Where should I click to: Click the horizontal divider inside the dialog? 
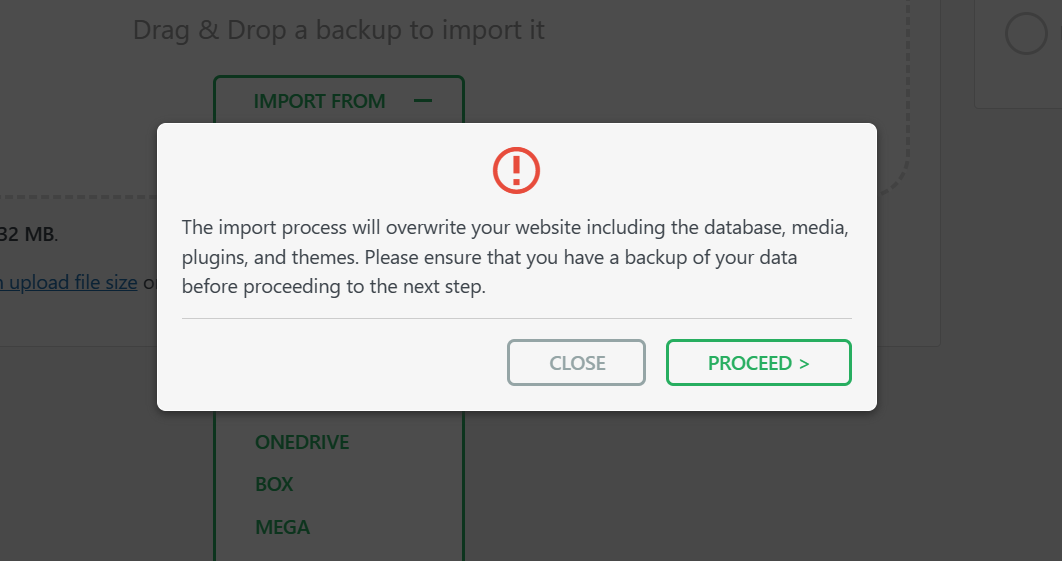tap(516, 318)
